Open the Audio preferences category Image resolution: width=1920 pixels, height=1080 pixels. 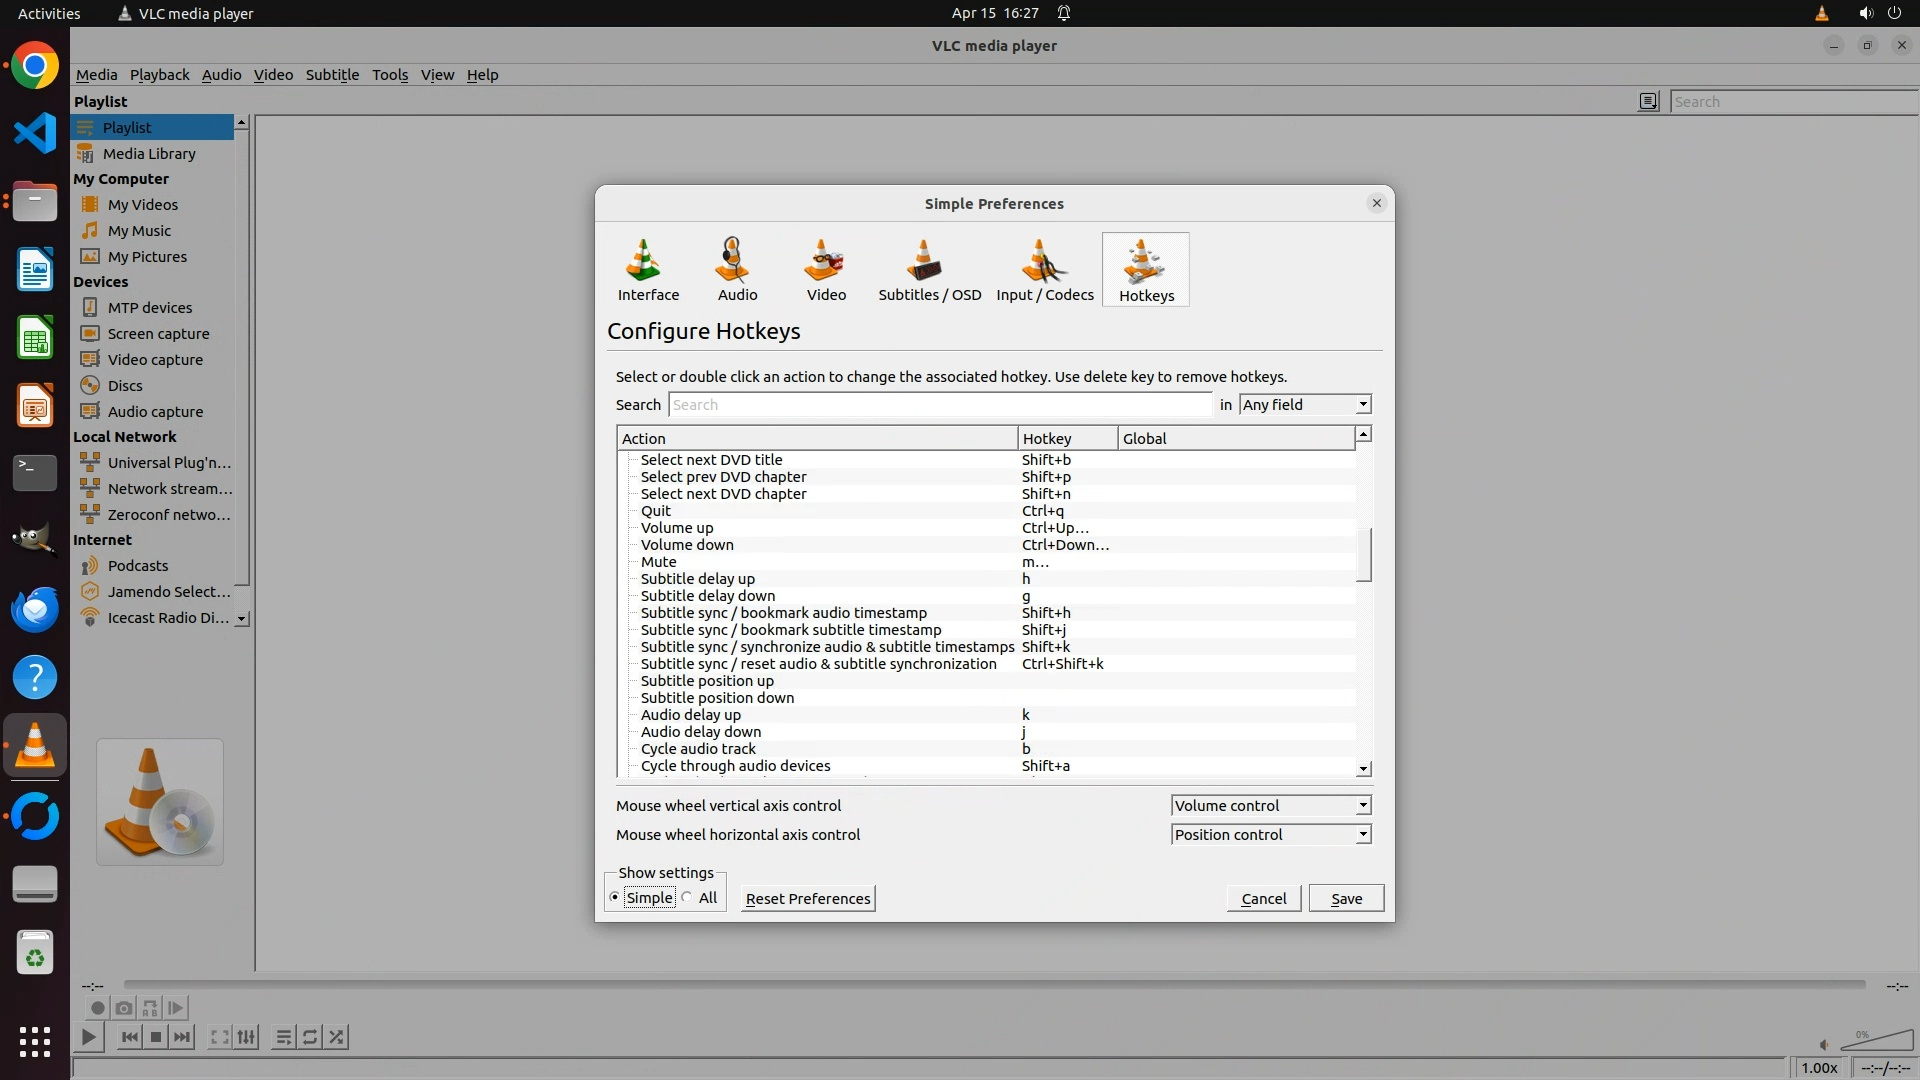(x=737, y=270)
